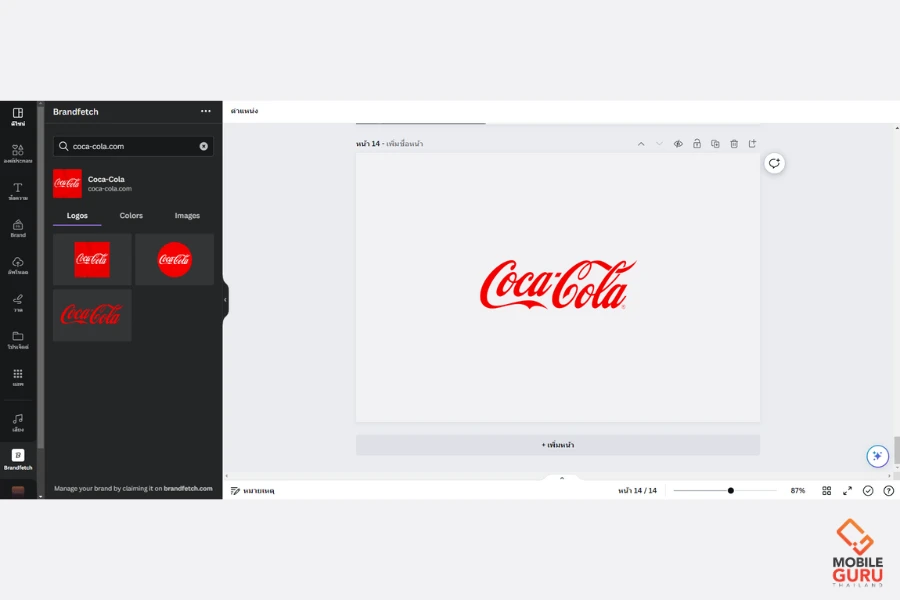This screenshot has height=600, width=900.
Task: Expand the page thumbnails drawer at bottom
Action: [561, 478]
